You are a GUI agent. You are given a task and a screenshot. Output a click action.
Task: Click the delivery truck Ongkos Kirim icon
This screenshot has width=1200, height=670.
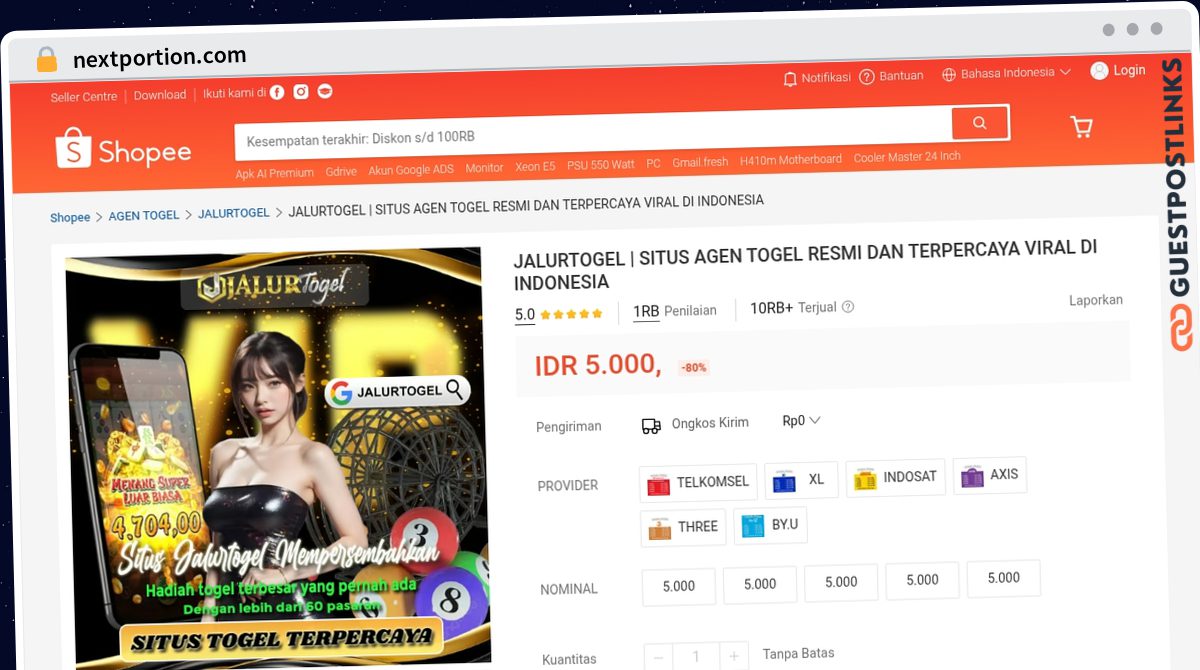pyautogui.click(x=651, y=426)
